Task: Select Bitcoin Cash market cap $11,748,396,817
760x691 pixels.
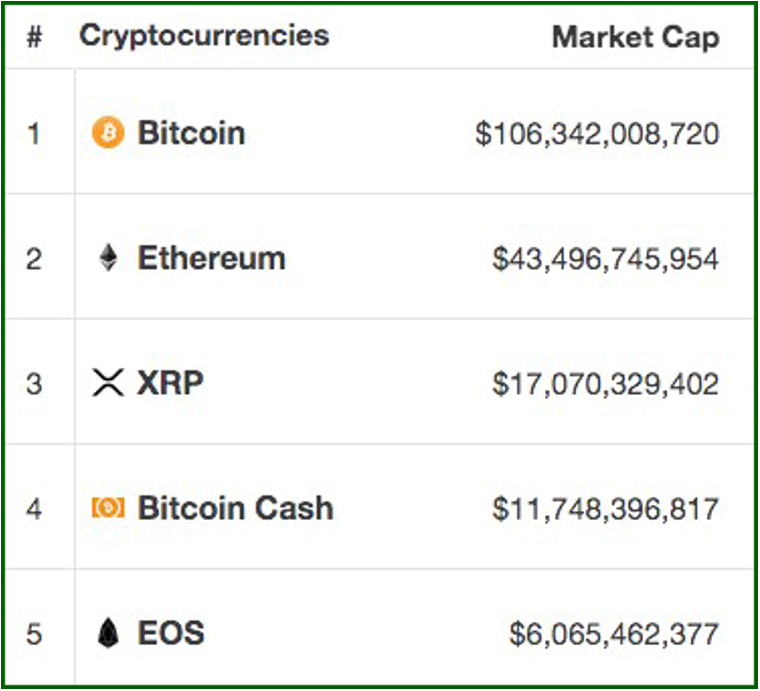Action: (x=605, y=509)
